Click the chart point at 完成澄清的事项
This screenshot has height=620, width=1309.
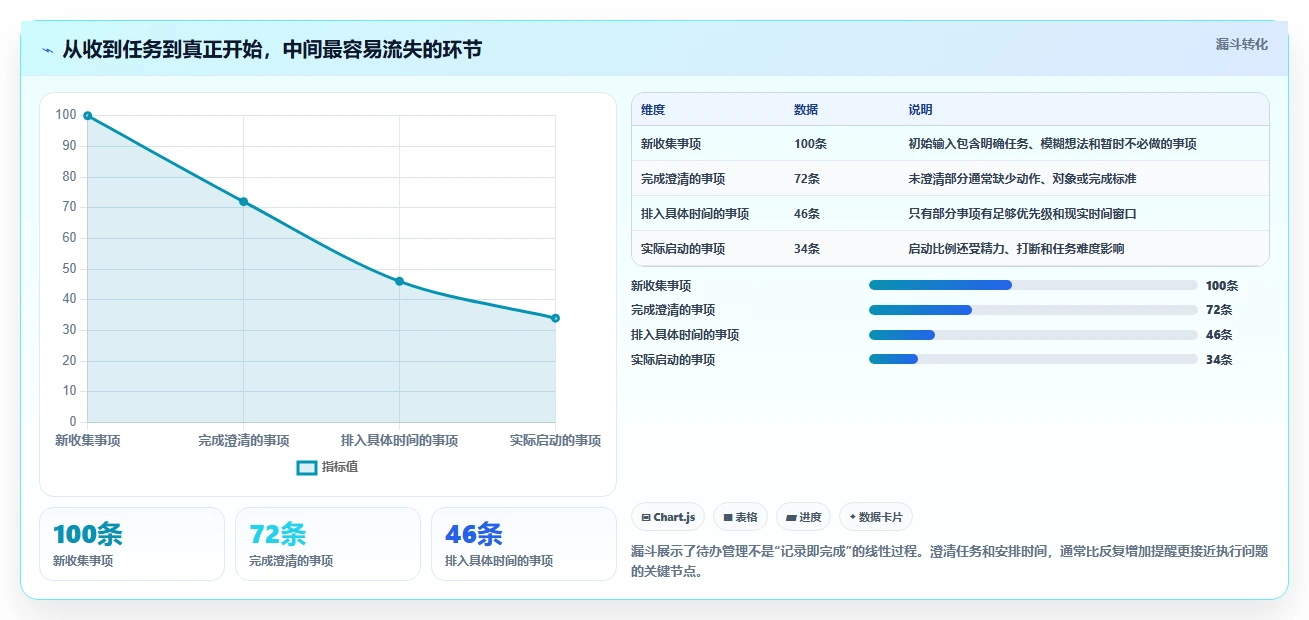pos(243,202)
